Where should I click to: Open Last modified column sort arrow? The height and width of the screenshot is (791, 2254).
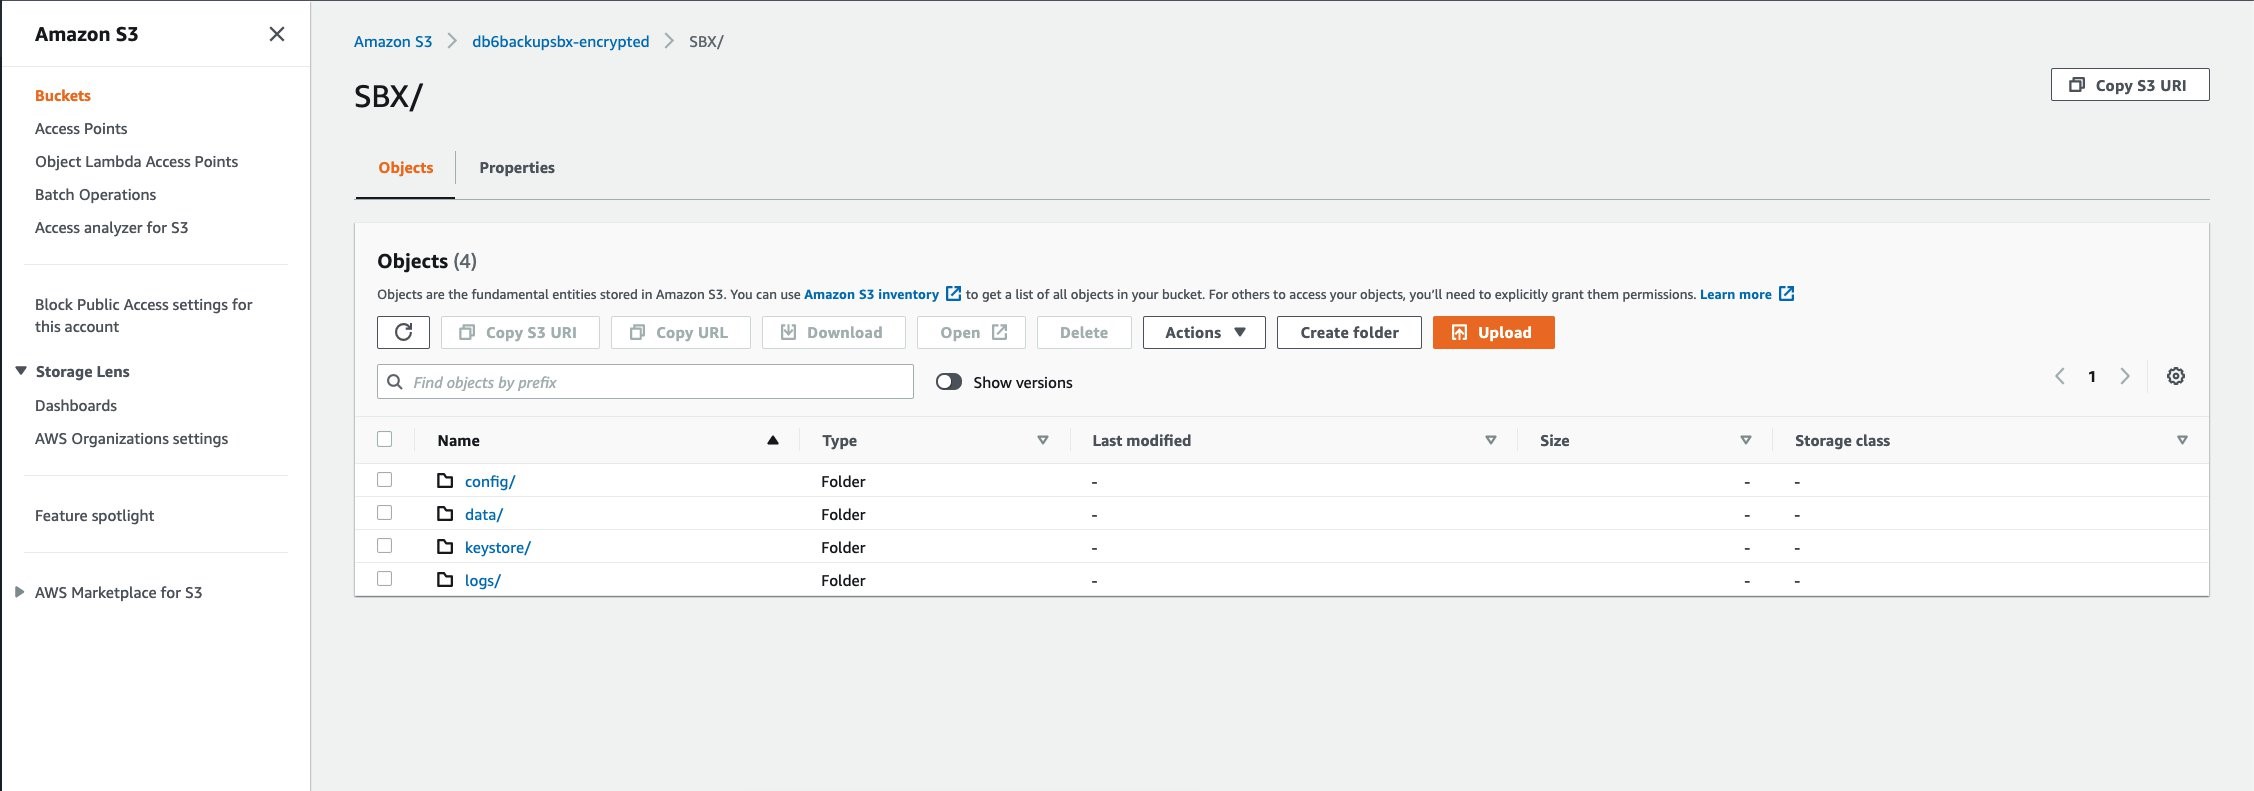(x=1490, y=440)
